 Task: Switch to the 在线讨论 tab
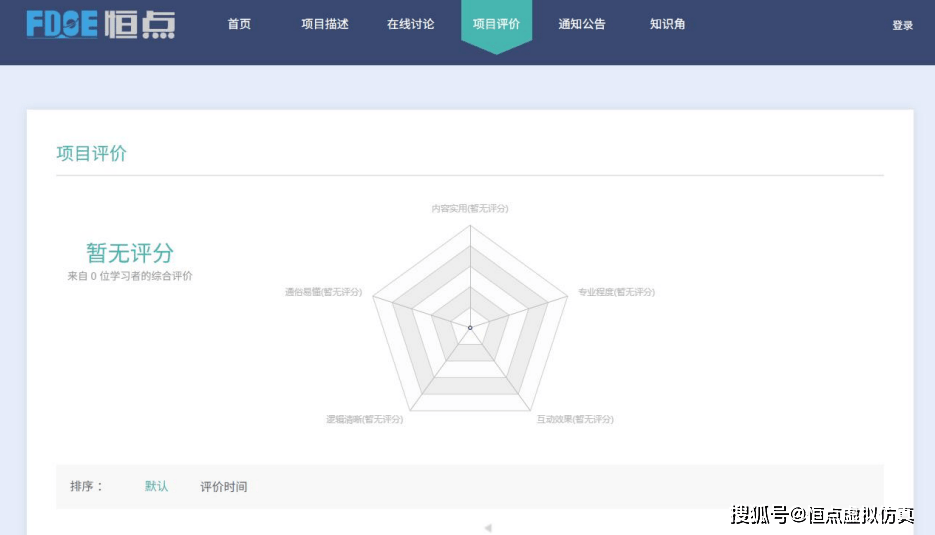click(410, 24)
